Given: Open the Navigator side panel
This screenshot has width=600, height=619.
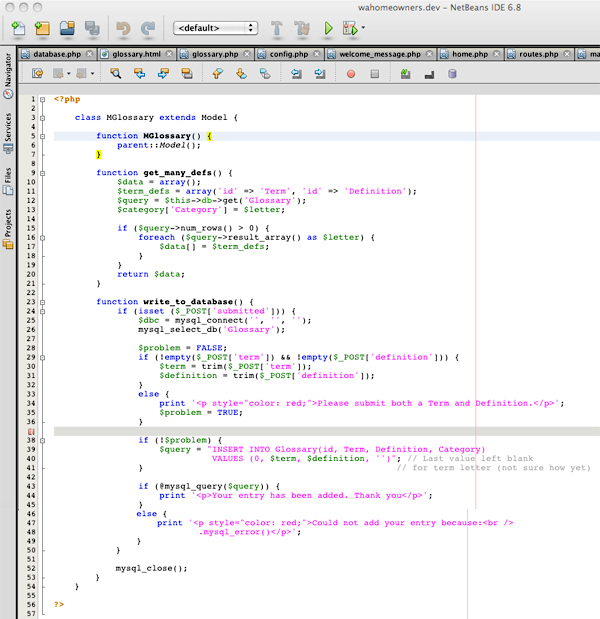Looking at the screenshot, I should pos(8,75).
